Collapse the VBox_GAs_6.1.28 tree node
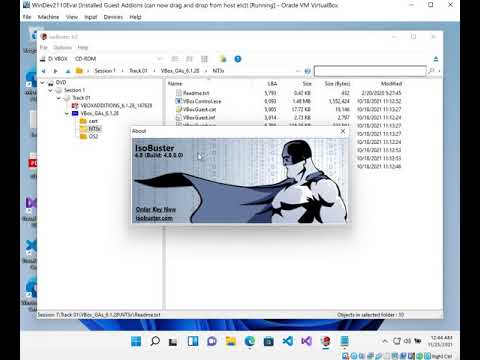The height and width of the screenshot is (360, 480). 67,113
